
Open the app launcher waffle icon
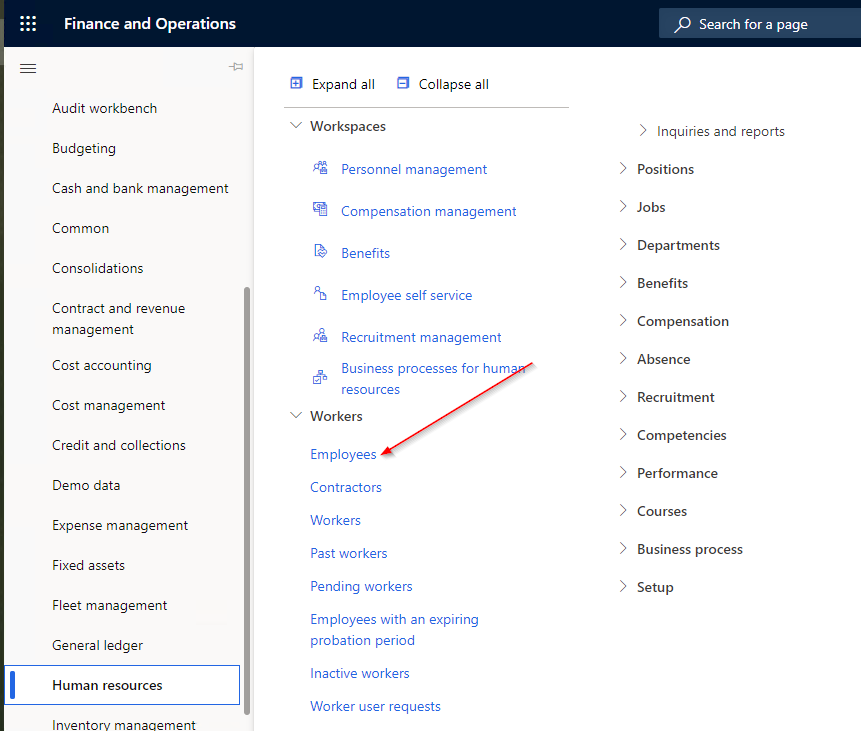tap(27, 23)
